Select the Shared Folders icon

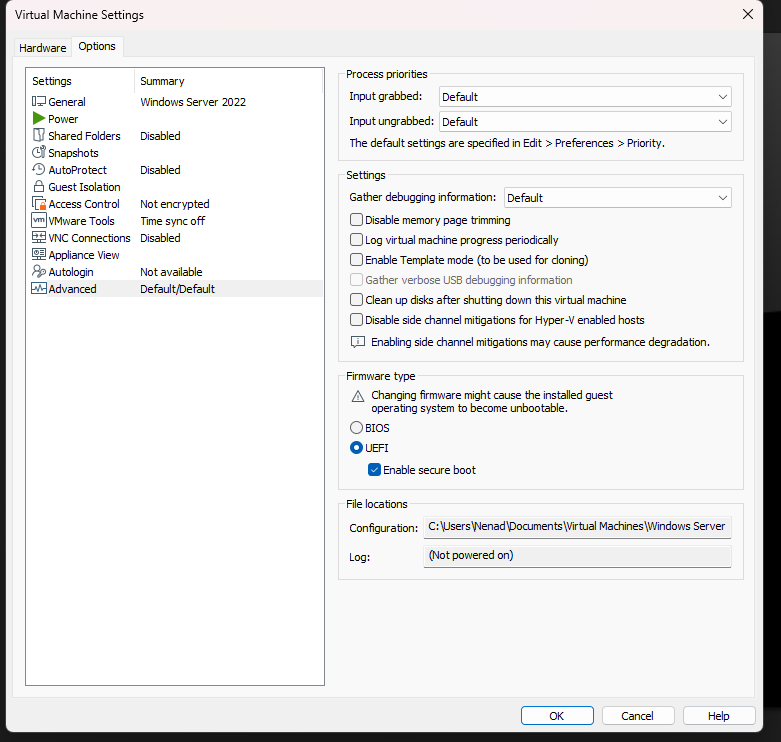pyautogui.click(x=39, y=135)
